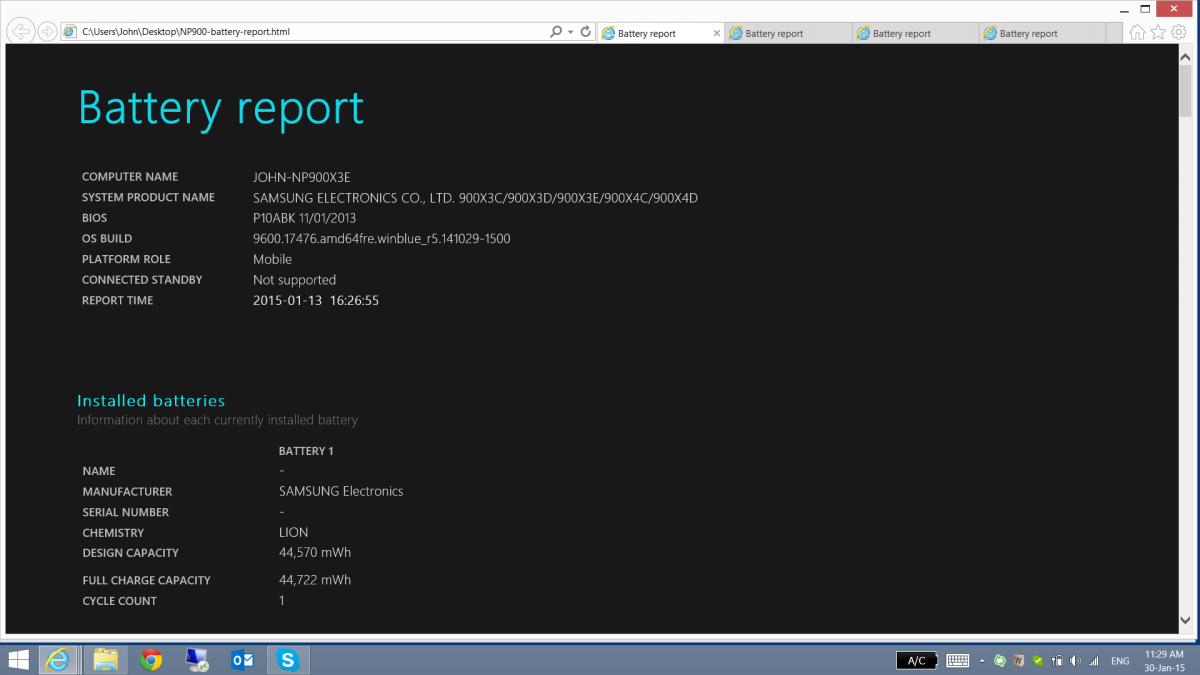
Task: Close the active Battery report tab
Action: point(715,33)
